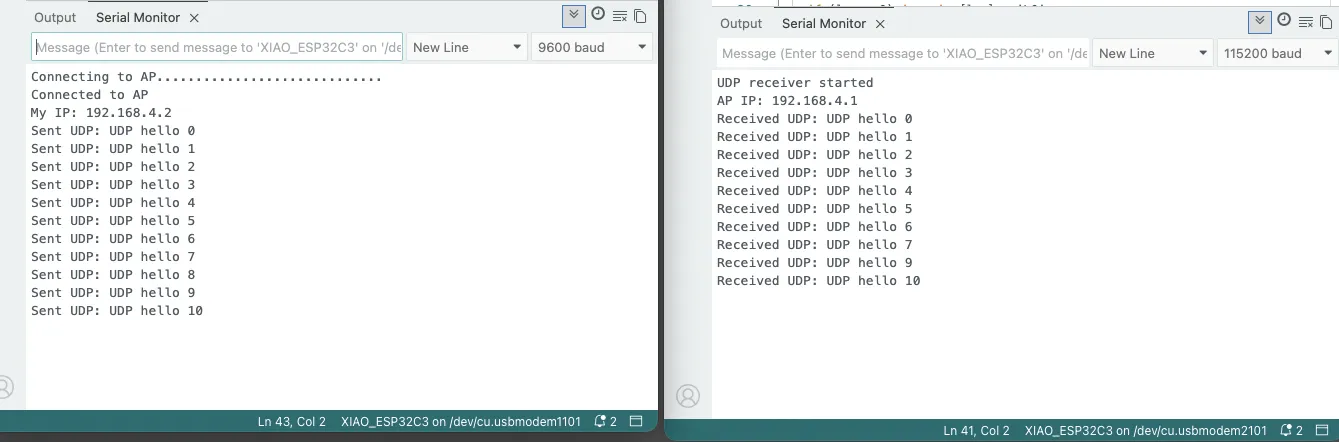
Task: Click Ln 41, Col 2 cursor position
Action: [x=976, y=431]
